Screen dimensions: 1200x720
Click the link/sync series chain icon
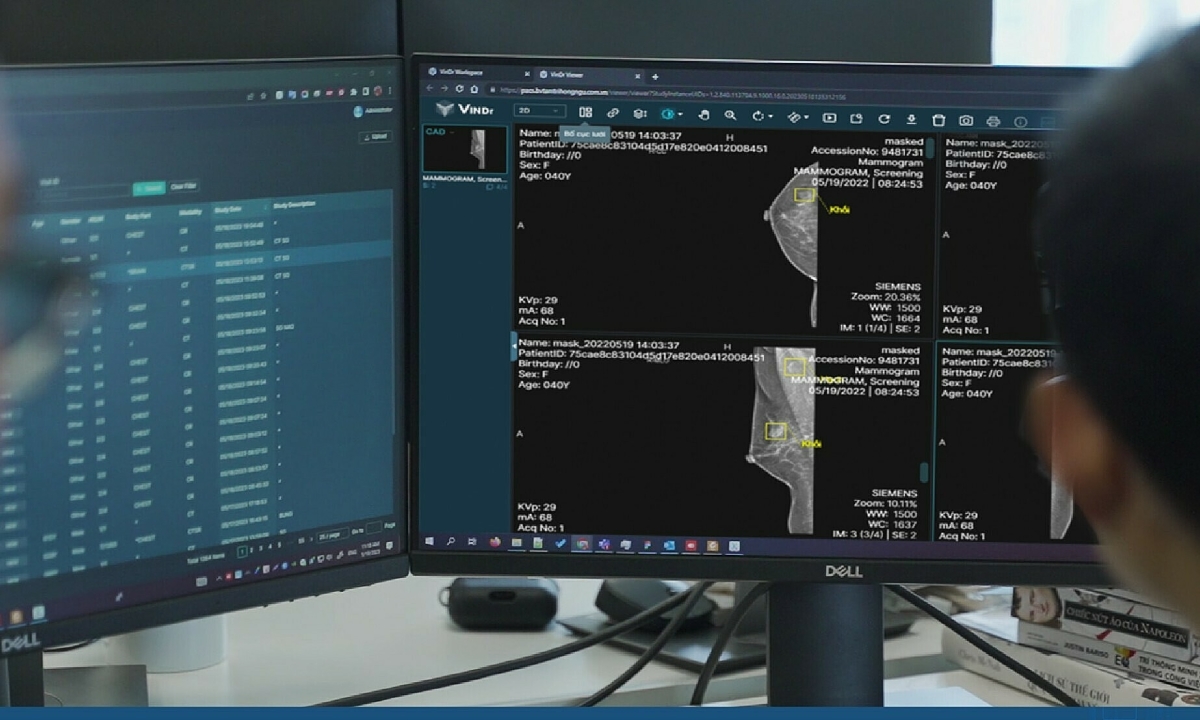[613, 114]
